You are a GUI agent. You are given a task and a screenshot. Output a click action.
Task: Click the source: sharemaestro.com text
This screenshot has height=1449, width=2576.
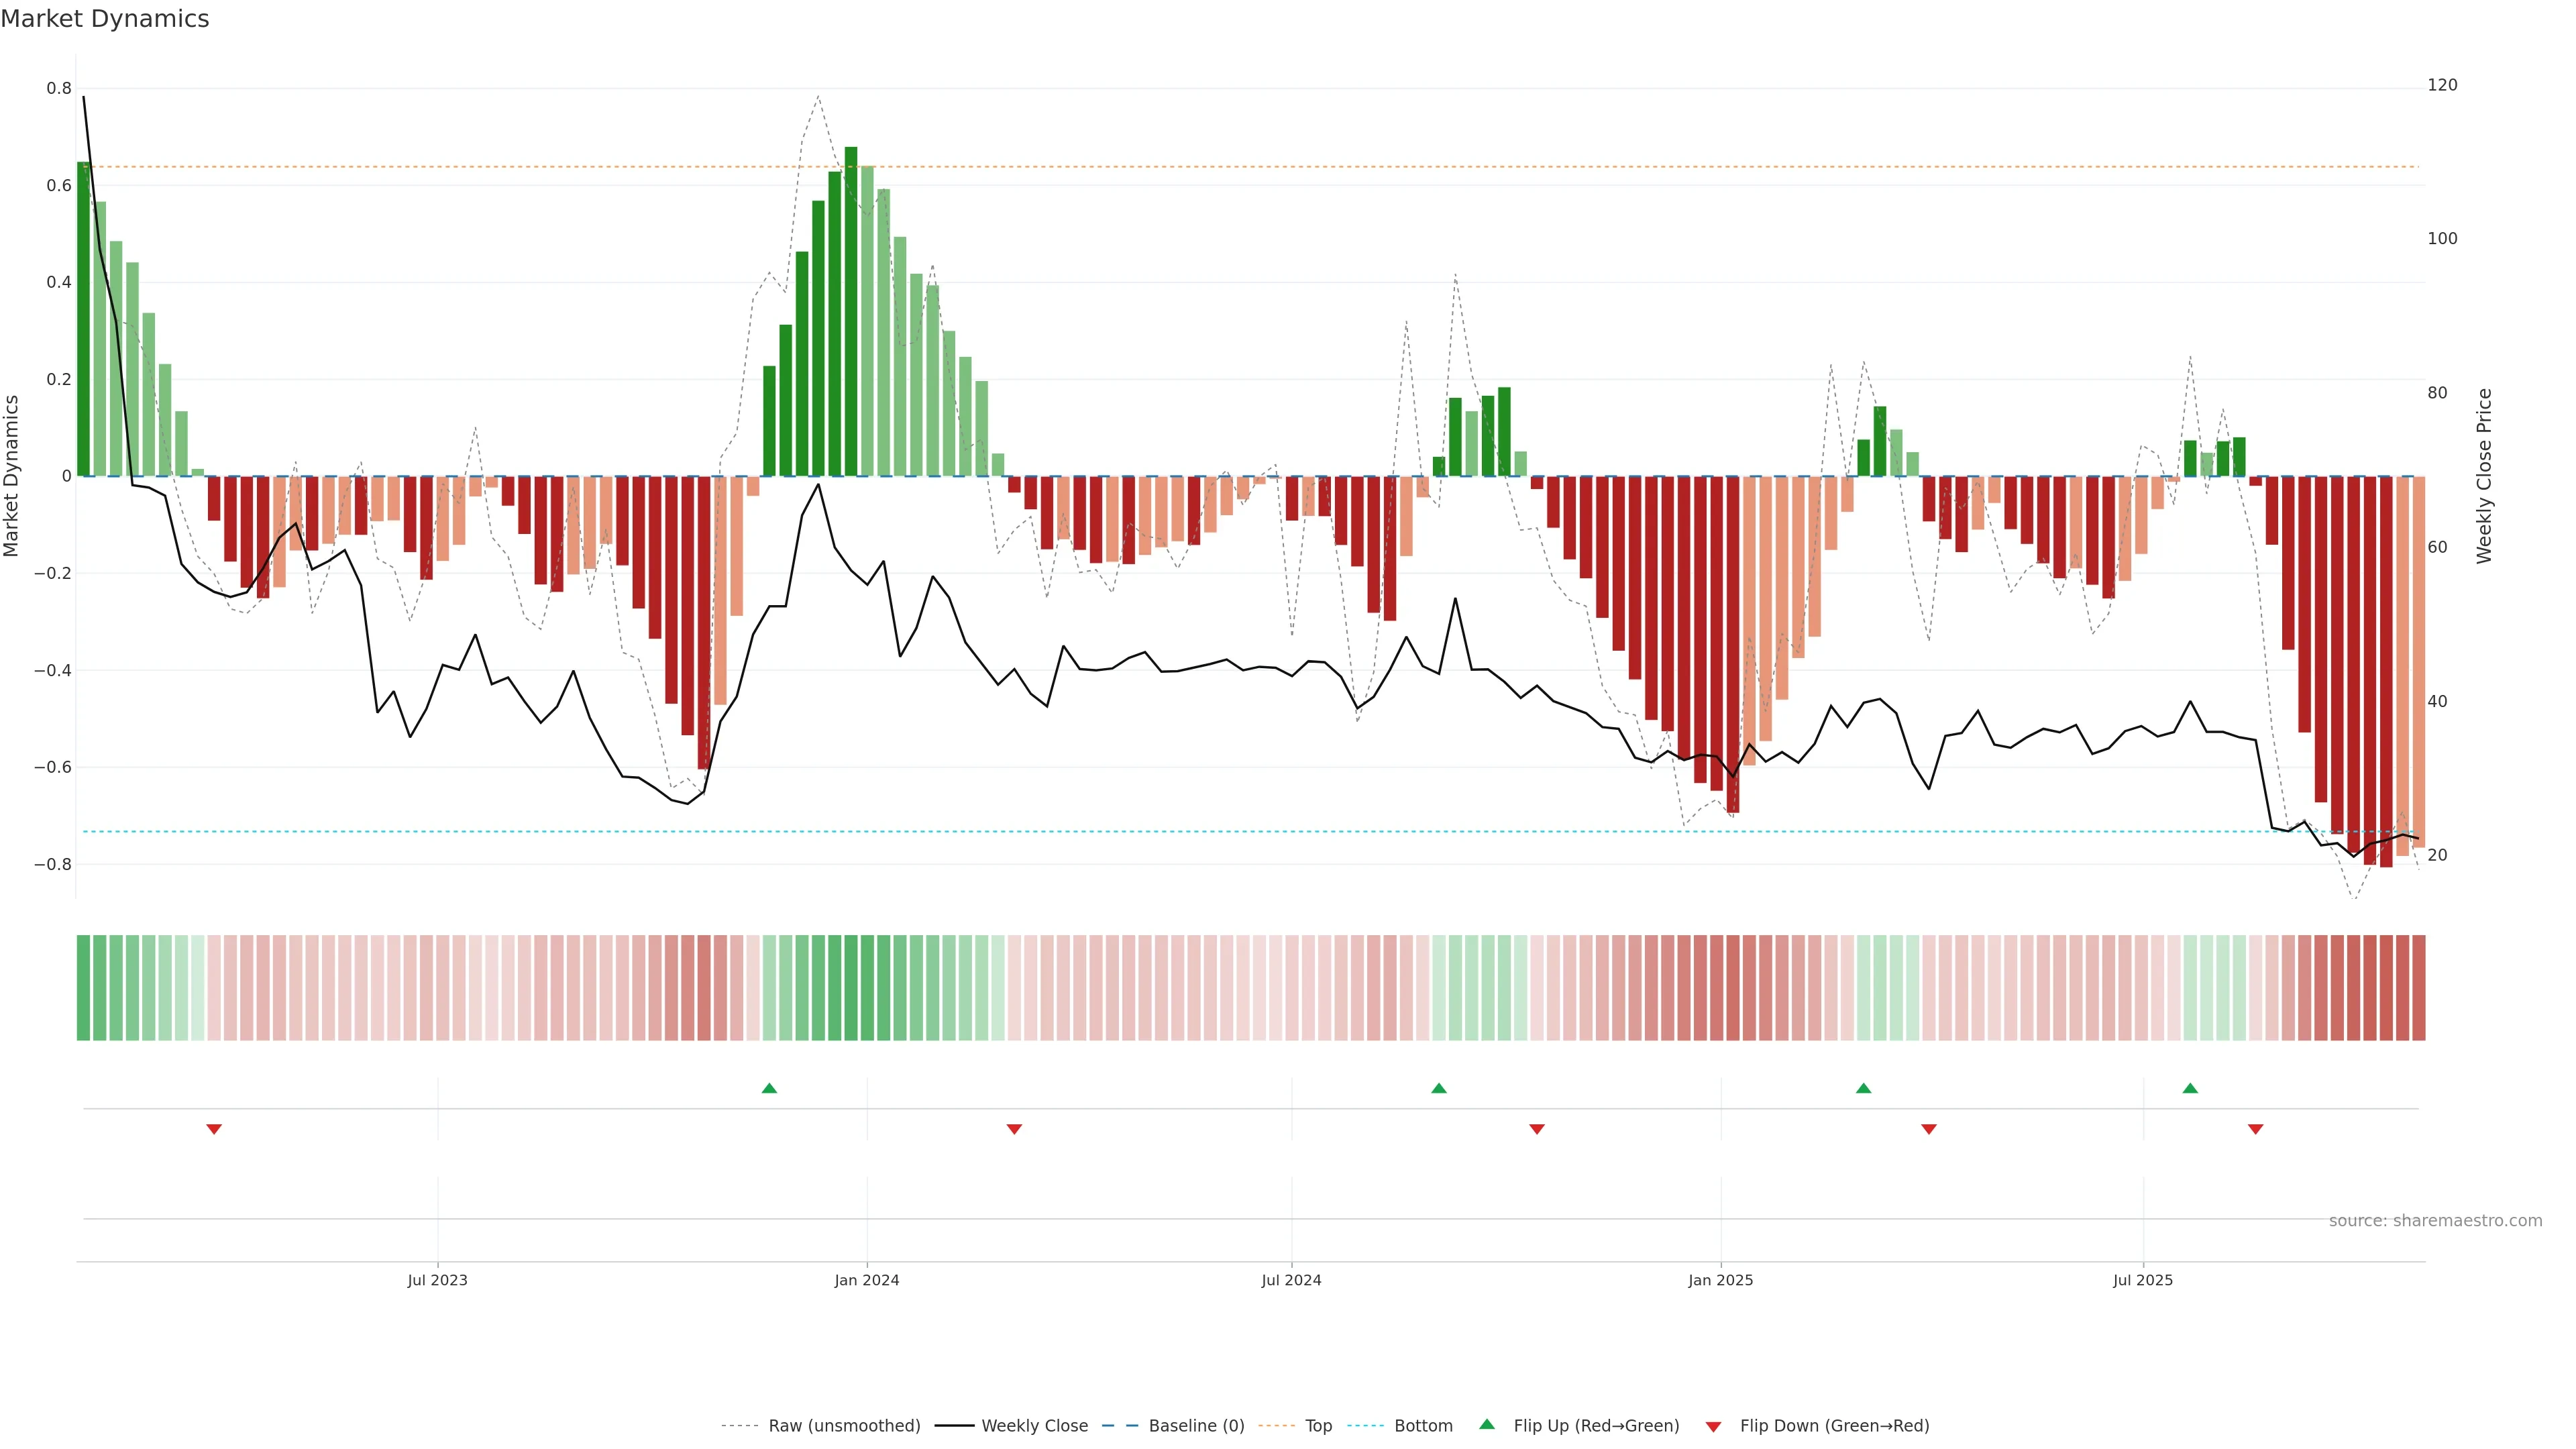pyautogui.click(x=2435, y=1220)
